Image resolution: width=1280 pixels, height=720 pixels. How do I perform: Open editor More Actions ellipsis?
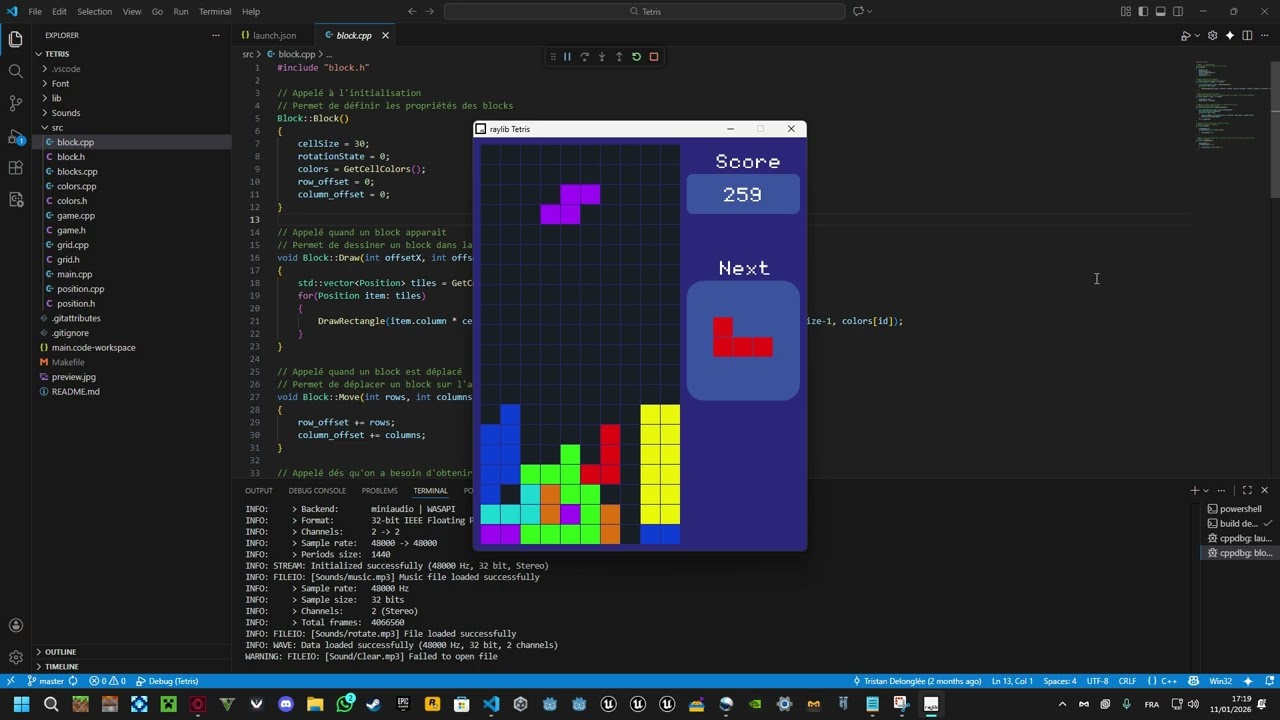pos(1264,36)
